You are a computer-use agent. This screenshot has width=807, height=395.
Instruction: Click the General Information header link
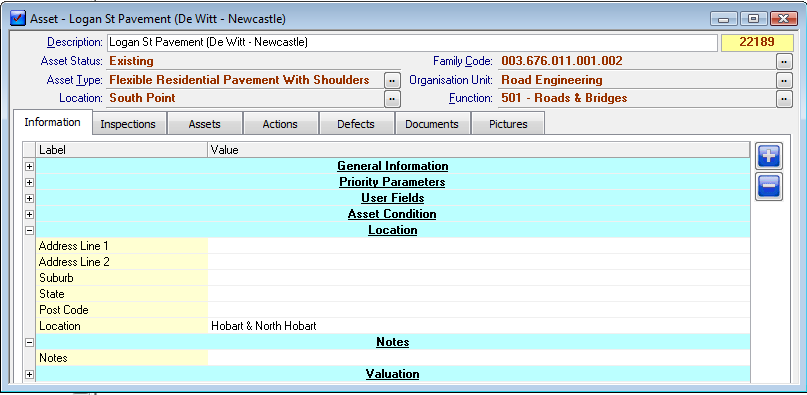point(393,166)
